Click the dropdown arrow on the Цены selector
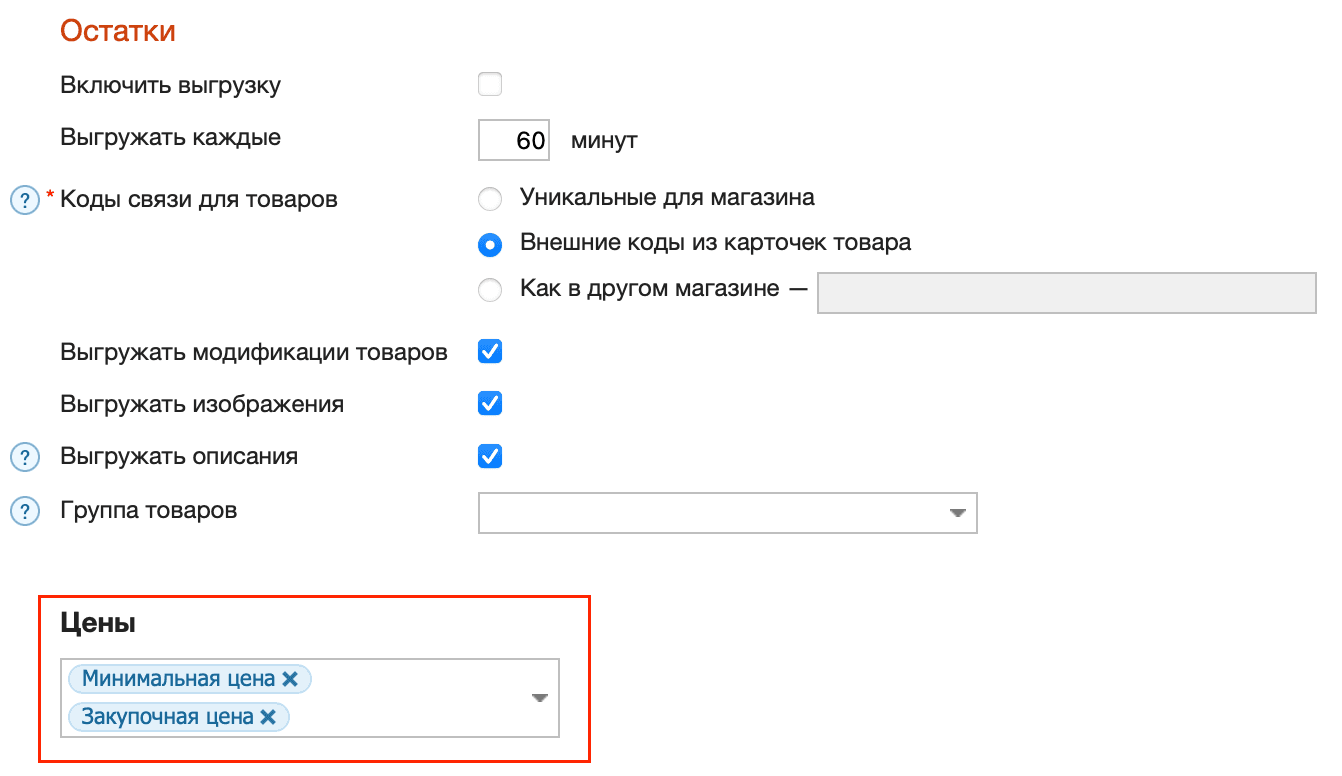Screen dimensions: 1342x776 pyautogui.click(x=538, y=697)
